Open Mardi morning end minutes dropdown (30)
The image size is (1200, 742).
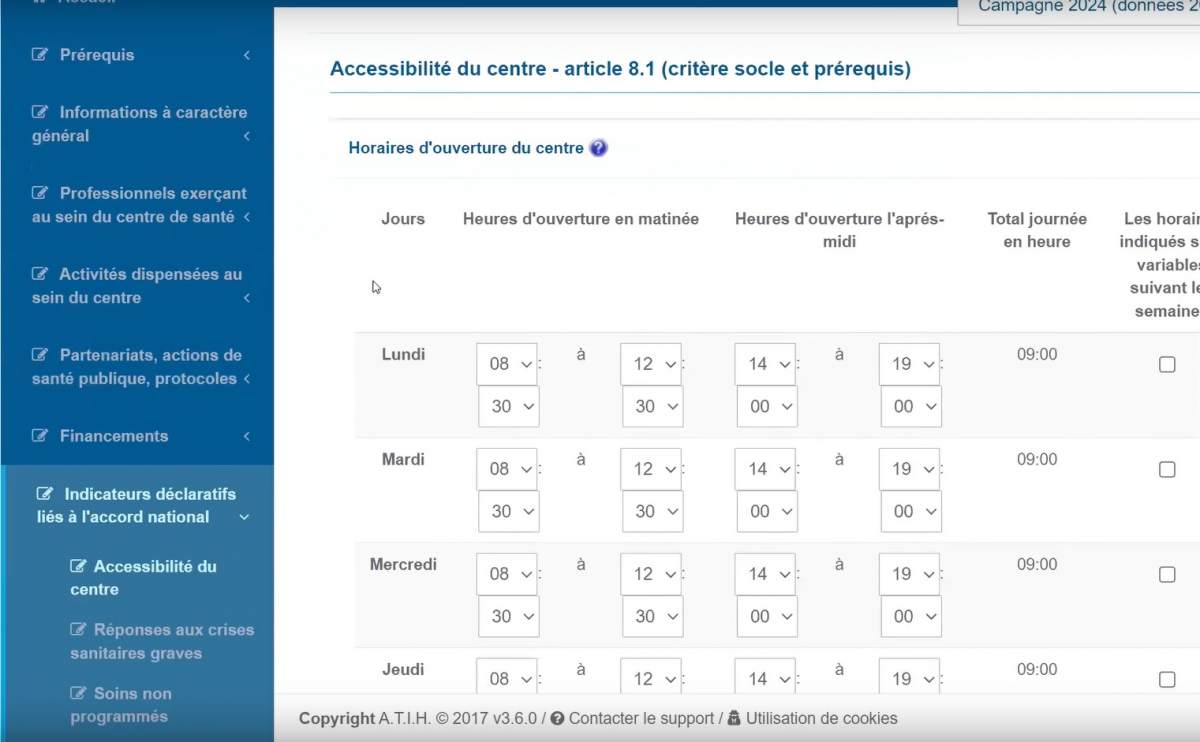[x=653, y=511]
